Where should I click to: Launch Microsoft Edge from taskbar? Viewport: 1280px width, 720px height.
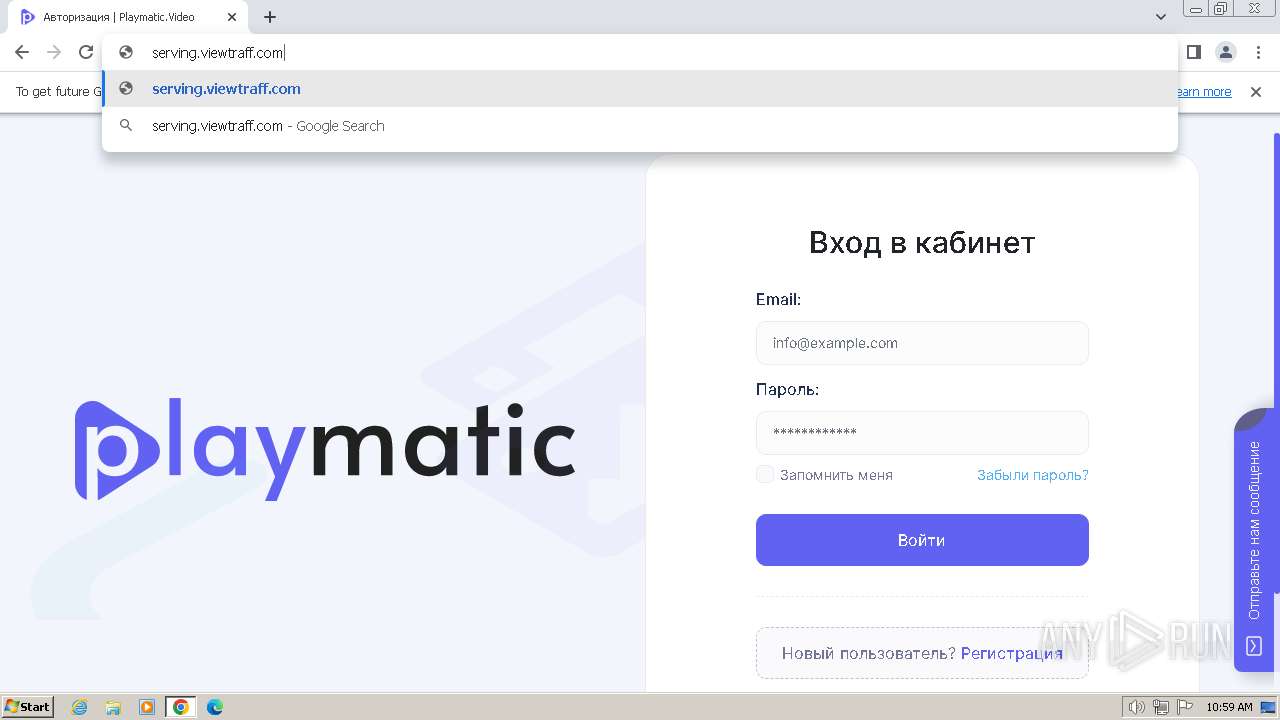214,707
